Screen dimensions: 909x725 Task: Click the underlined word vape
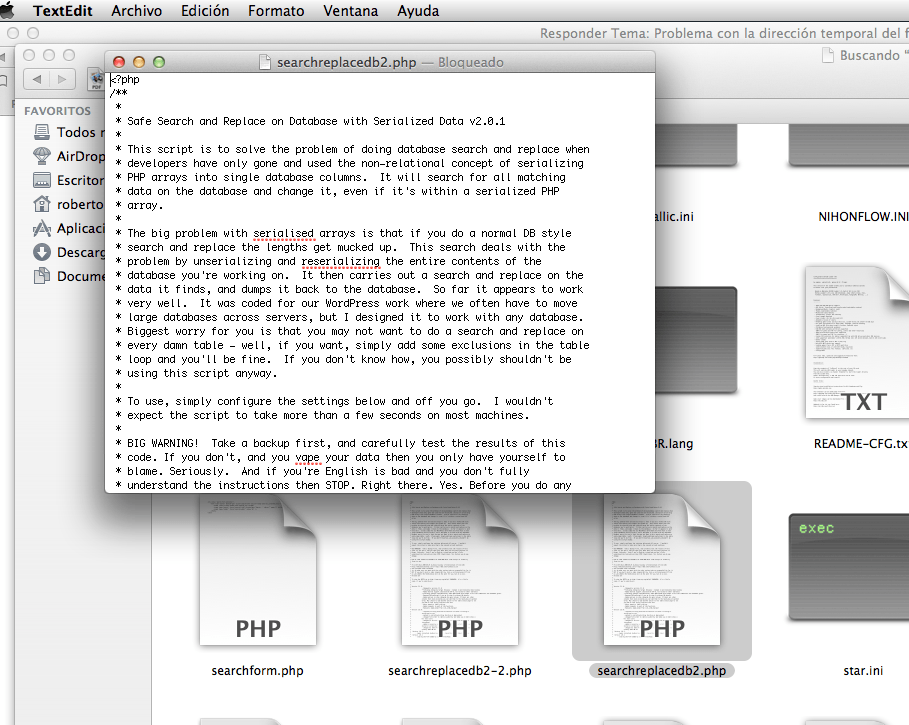pos(307,457)
